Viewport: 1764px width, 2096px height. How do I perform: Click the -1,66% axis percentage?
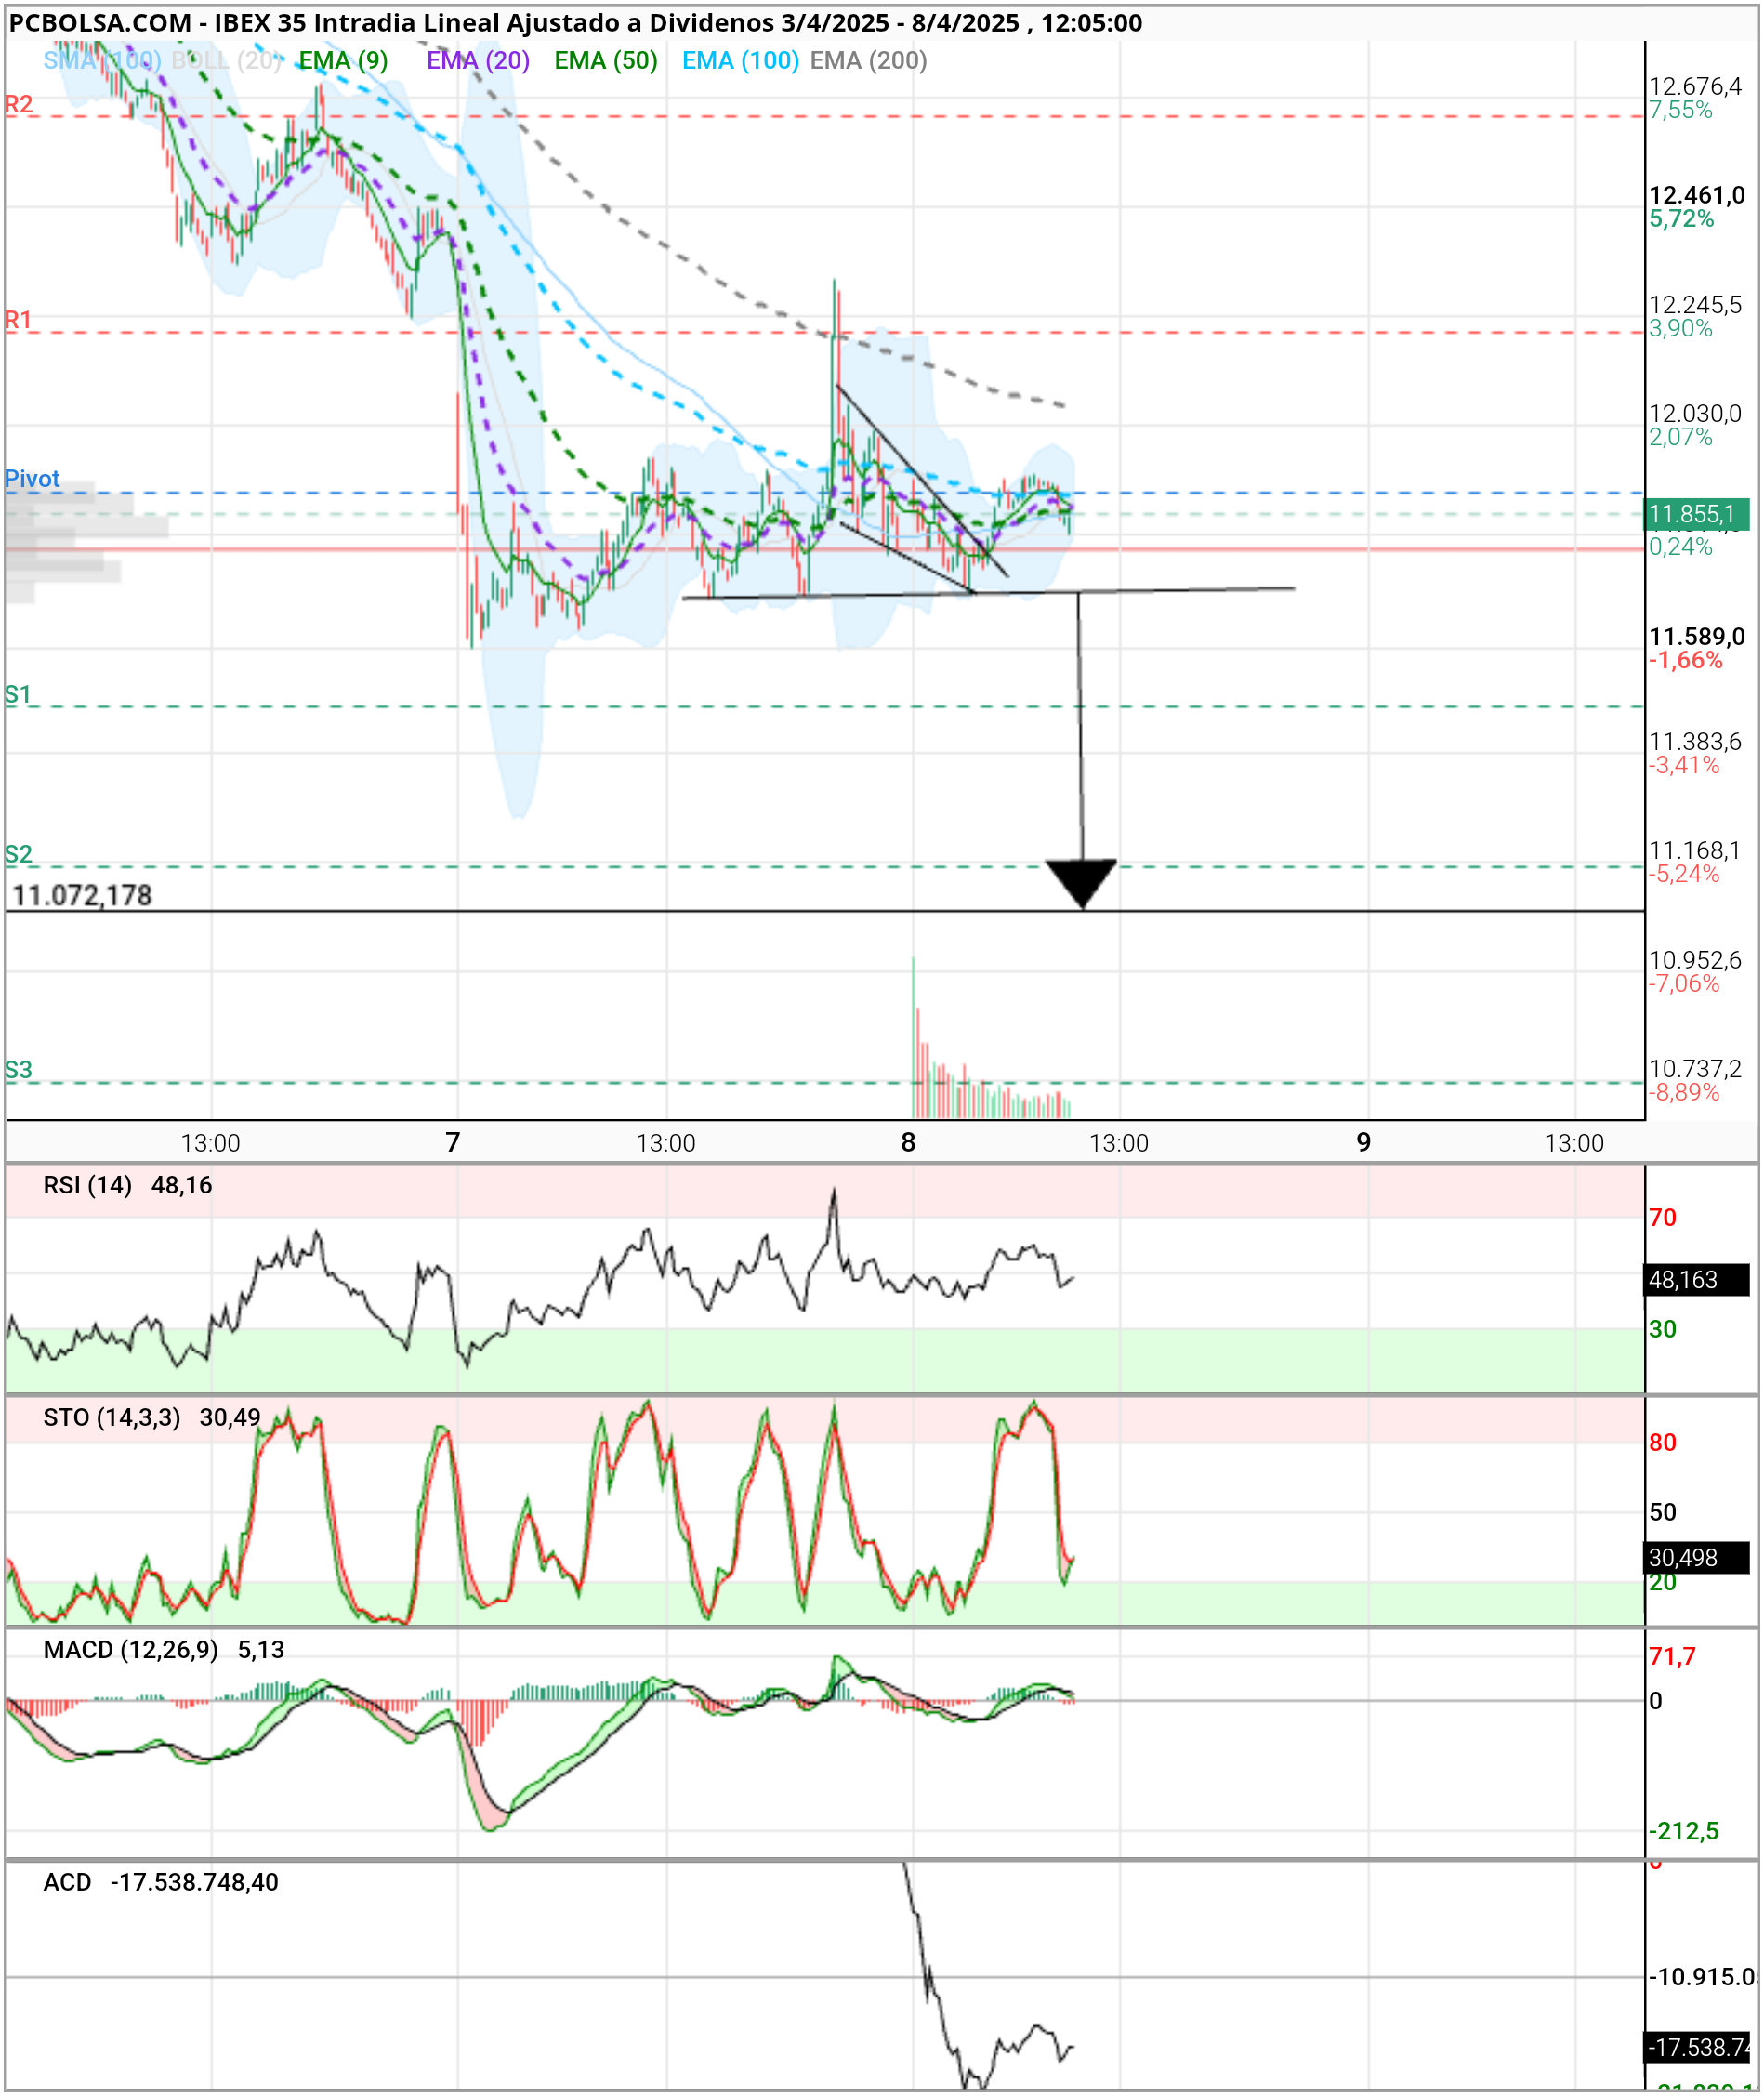click(x=1686, y=660)
